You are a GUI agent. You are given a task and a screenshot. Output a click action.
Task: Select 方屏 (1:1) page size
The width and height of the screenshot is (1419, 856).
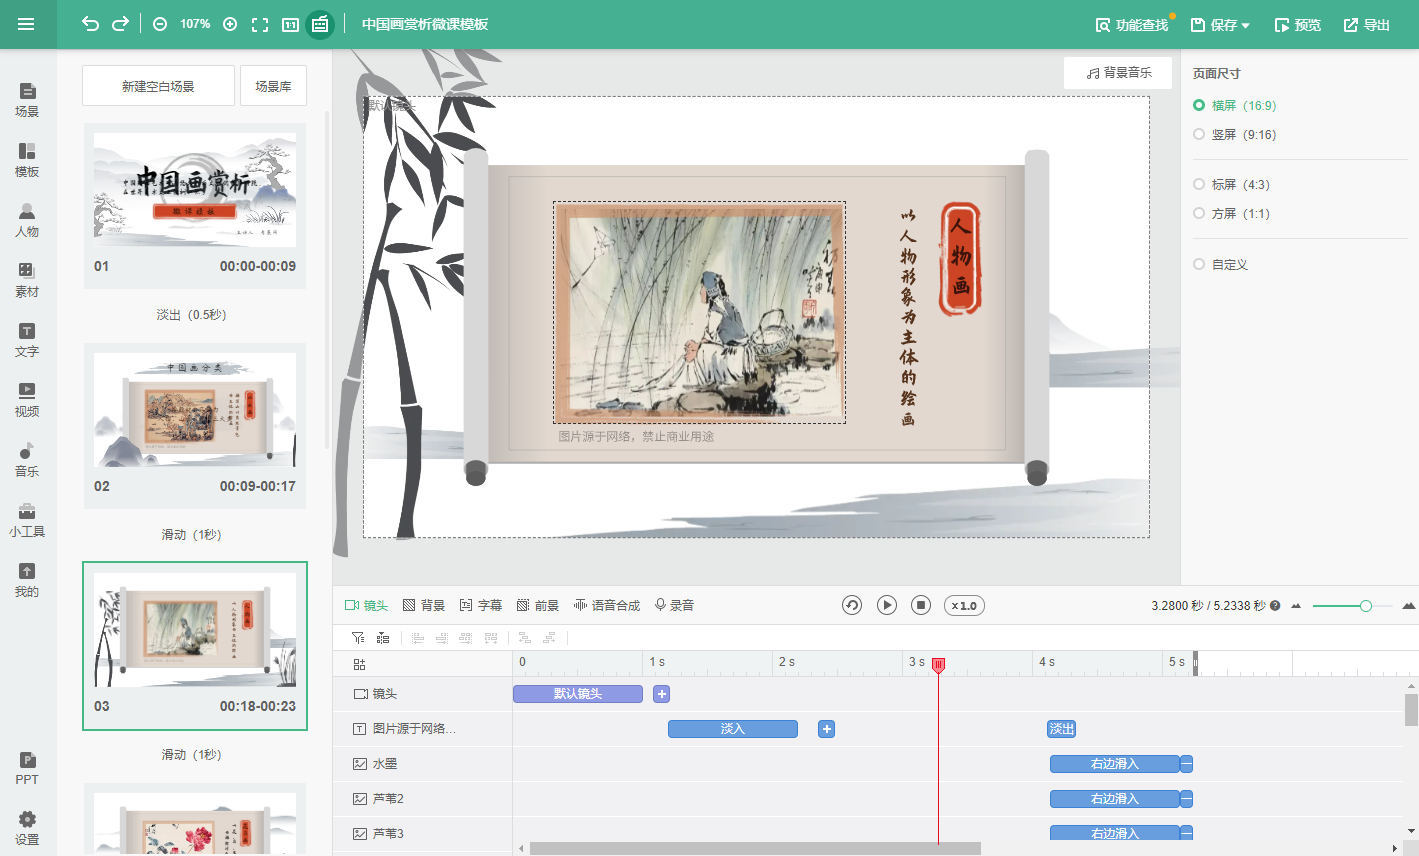pos(1231,213)
